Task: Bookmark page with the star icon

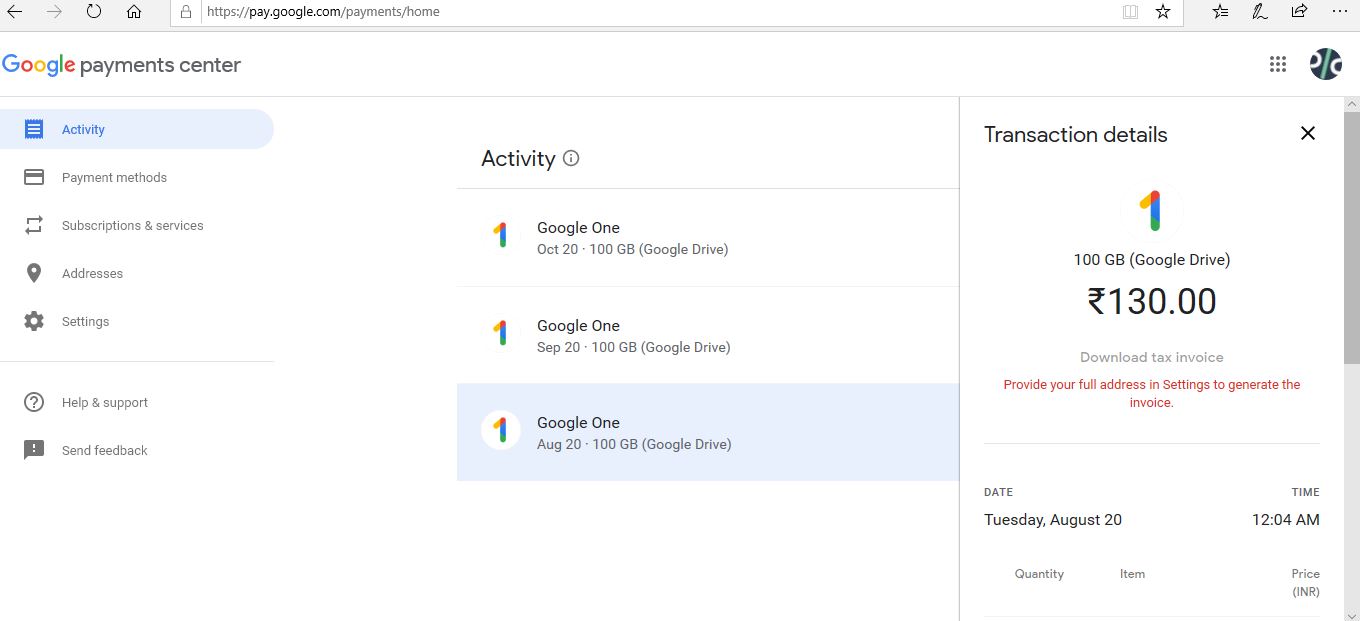Action: pyautogui.click(x=1163, y=12)
